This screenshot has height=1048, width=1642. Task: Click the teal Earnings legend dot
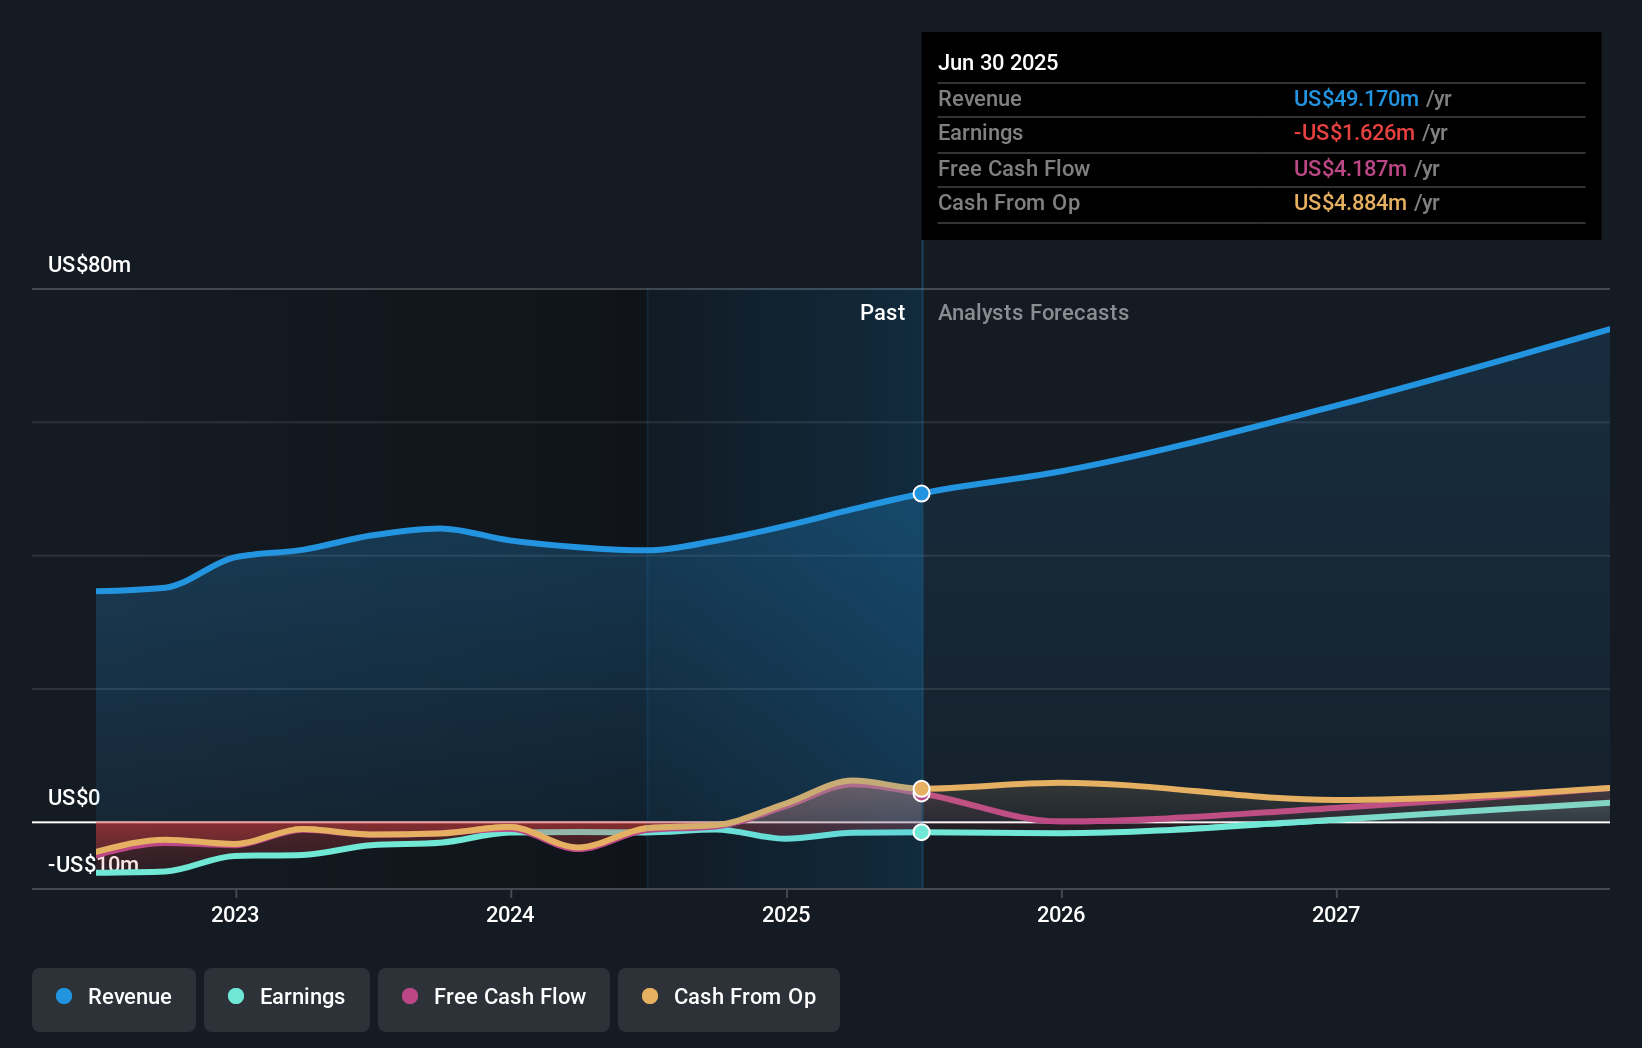[235, 997]
